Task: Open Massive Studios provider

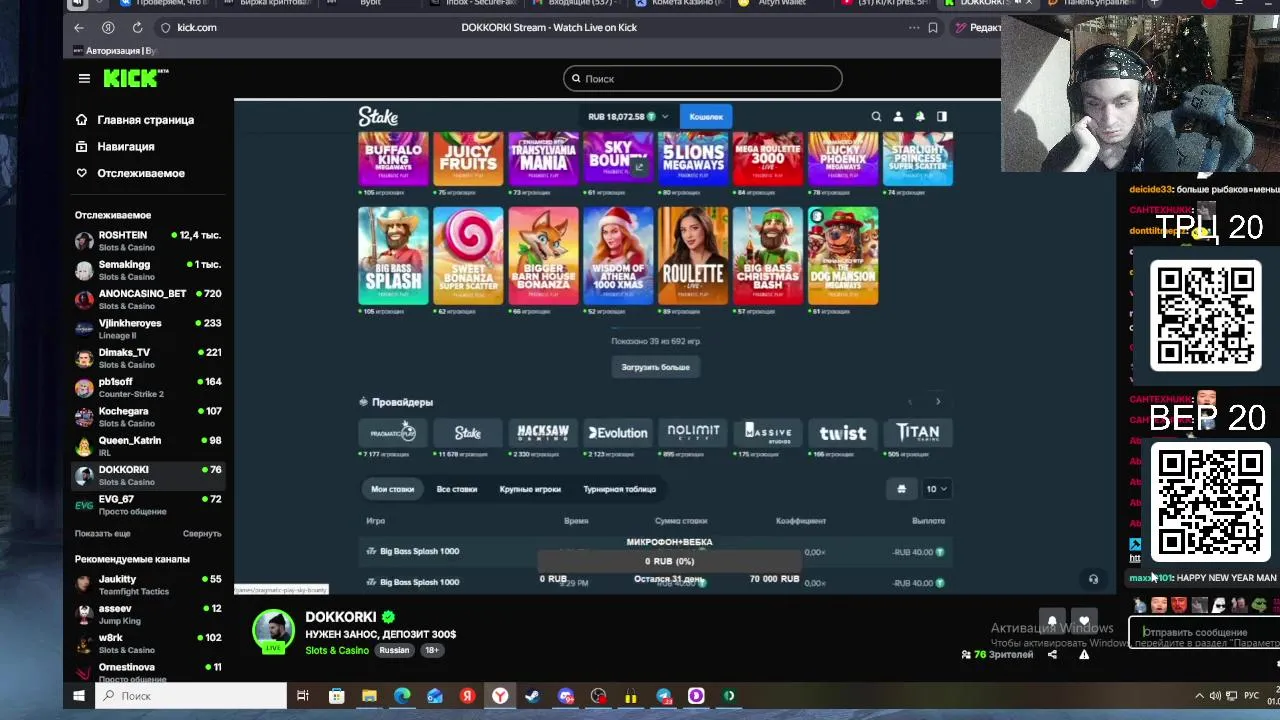Action: coord(768,432)
